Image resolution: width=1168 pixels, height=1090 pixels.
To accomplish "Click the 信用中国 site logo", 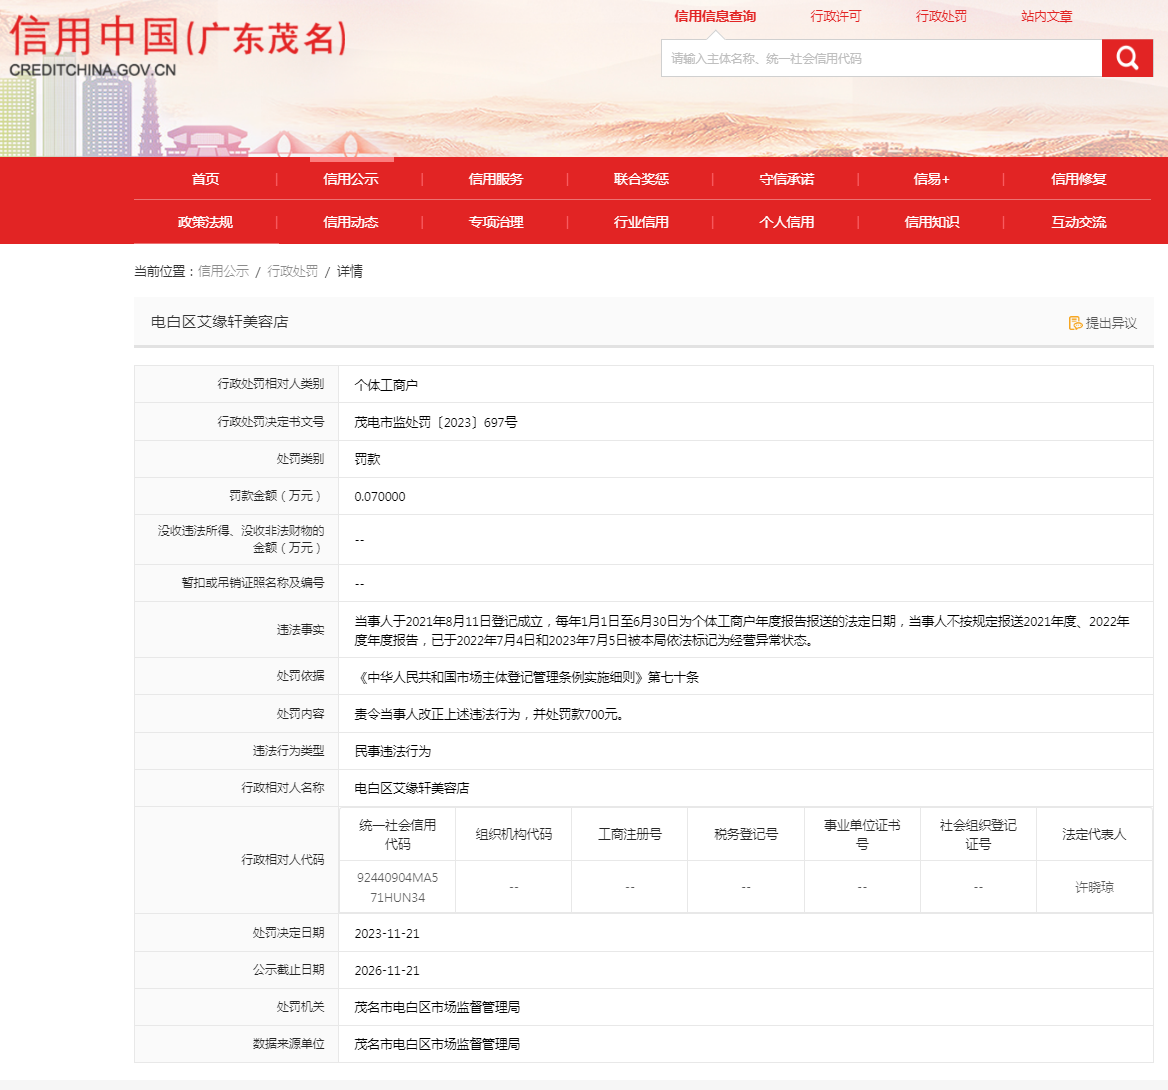I will coord(178,47).
